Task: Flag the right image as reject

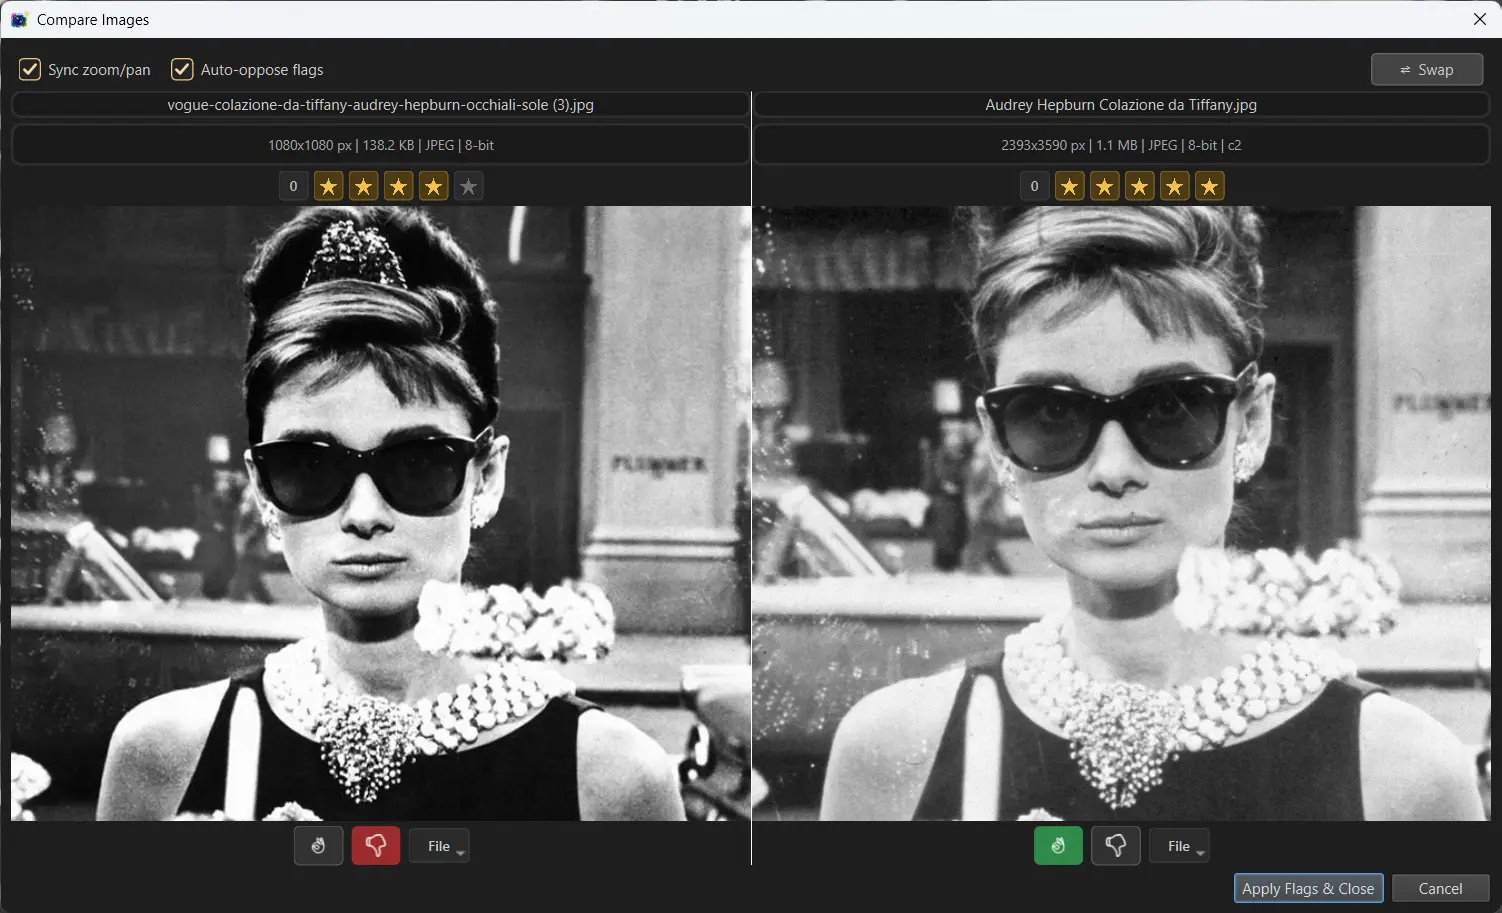Action: point(1116,846)
